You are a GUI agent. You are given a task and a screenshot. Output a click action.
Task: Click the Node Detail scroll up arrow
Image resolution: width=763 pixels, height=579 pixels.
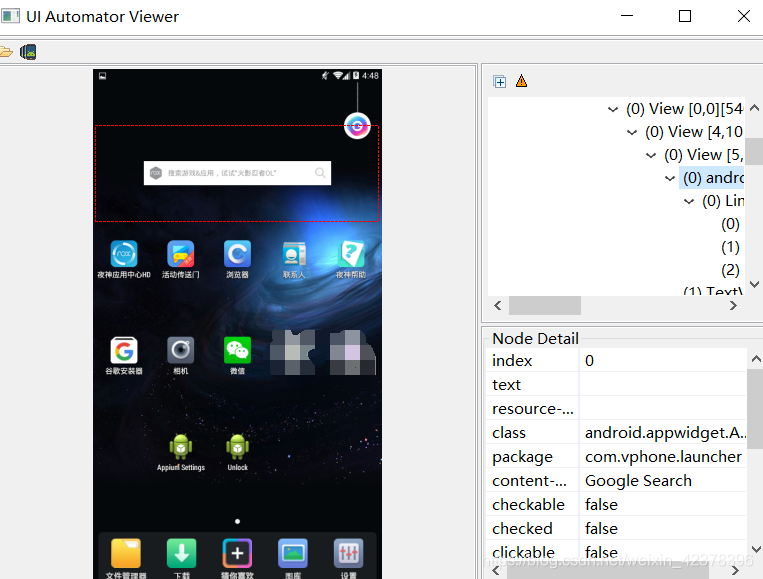(756, 359)
